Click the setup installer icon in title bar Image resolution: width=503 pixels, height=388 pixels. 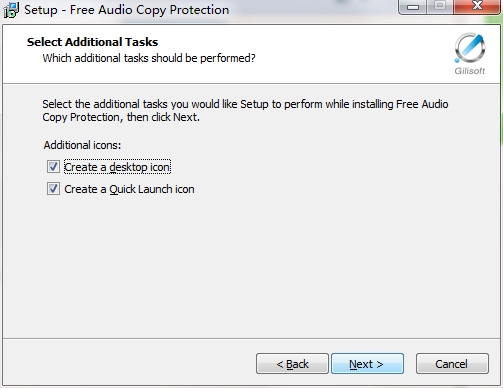point(11,10)
